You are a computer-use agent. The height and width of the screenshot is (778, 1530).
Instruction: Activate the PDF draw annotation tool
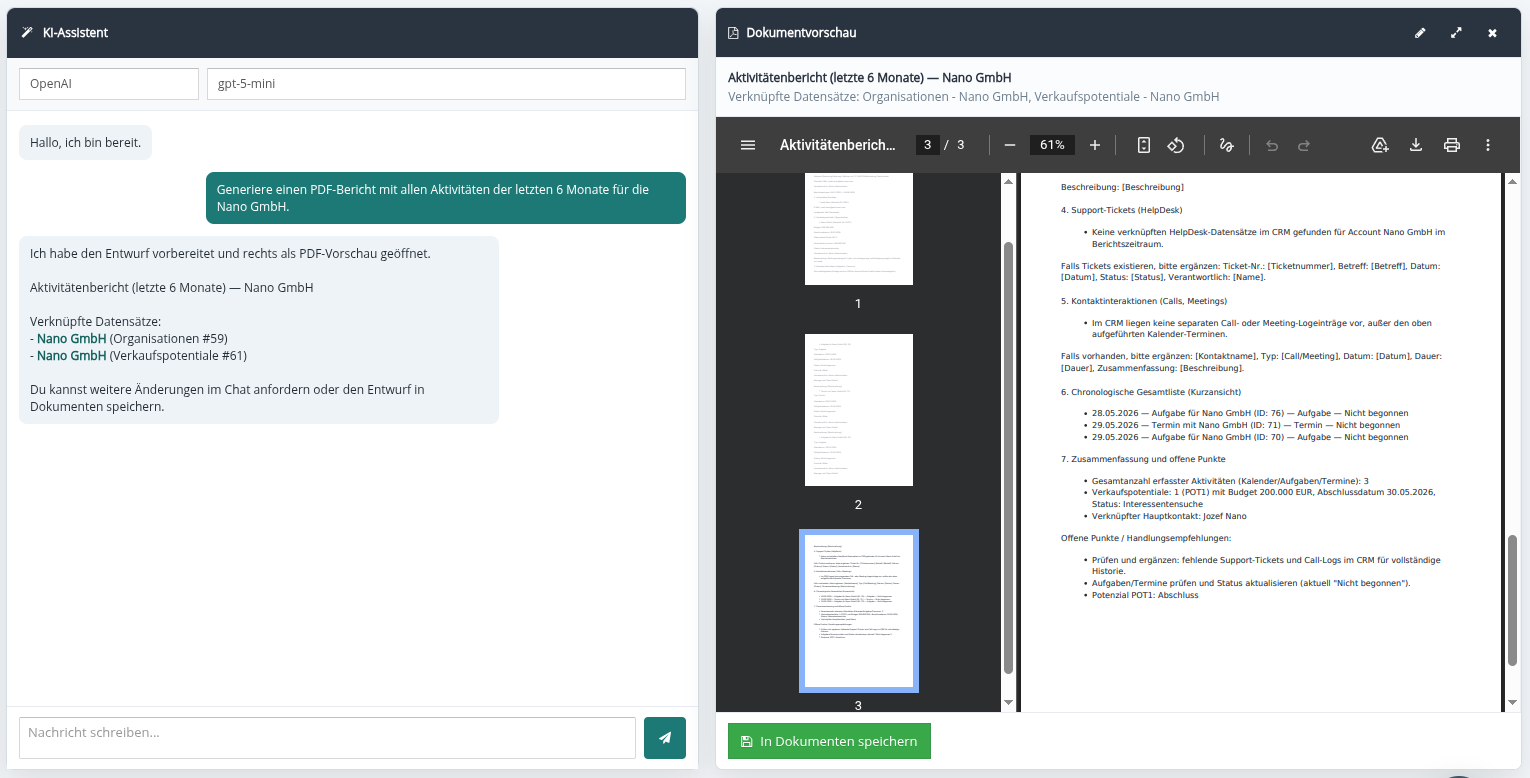[1227, 145]
